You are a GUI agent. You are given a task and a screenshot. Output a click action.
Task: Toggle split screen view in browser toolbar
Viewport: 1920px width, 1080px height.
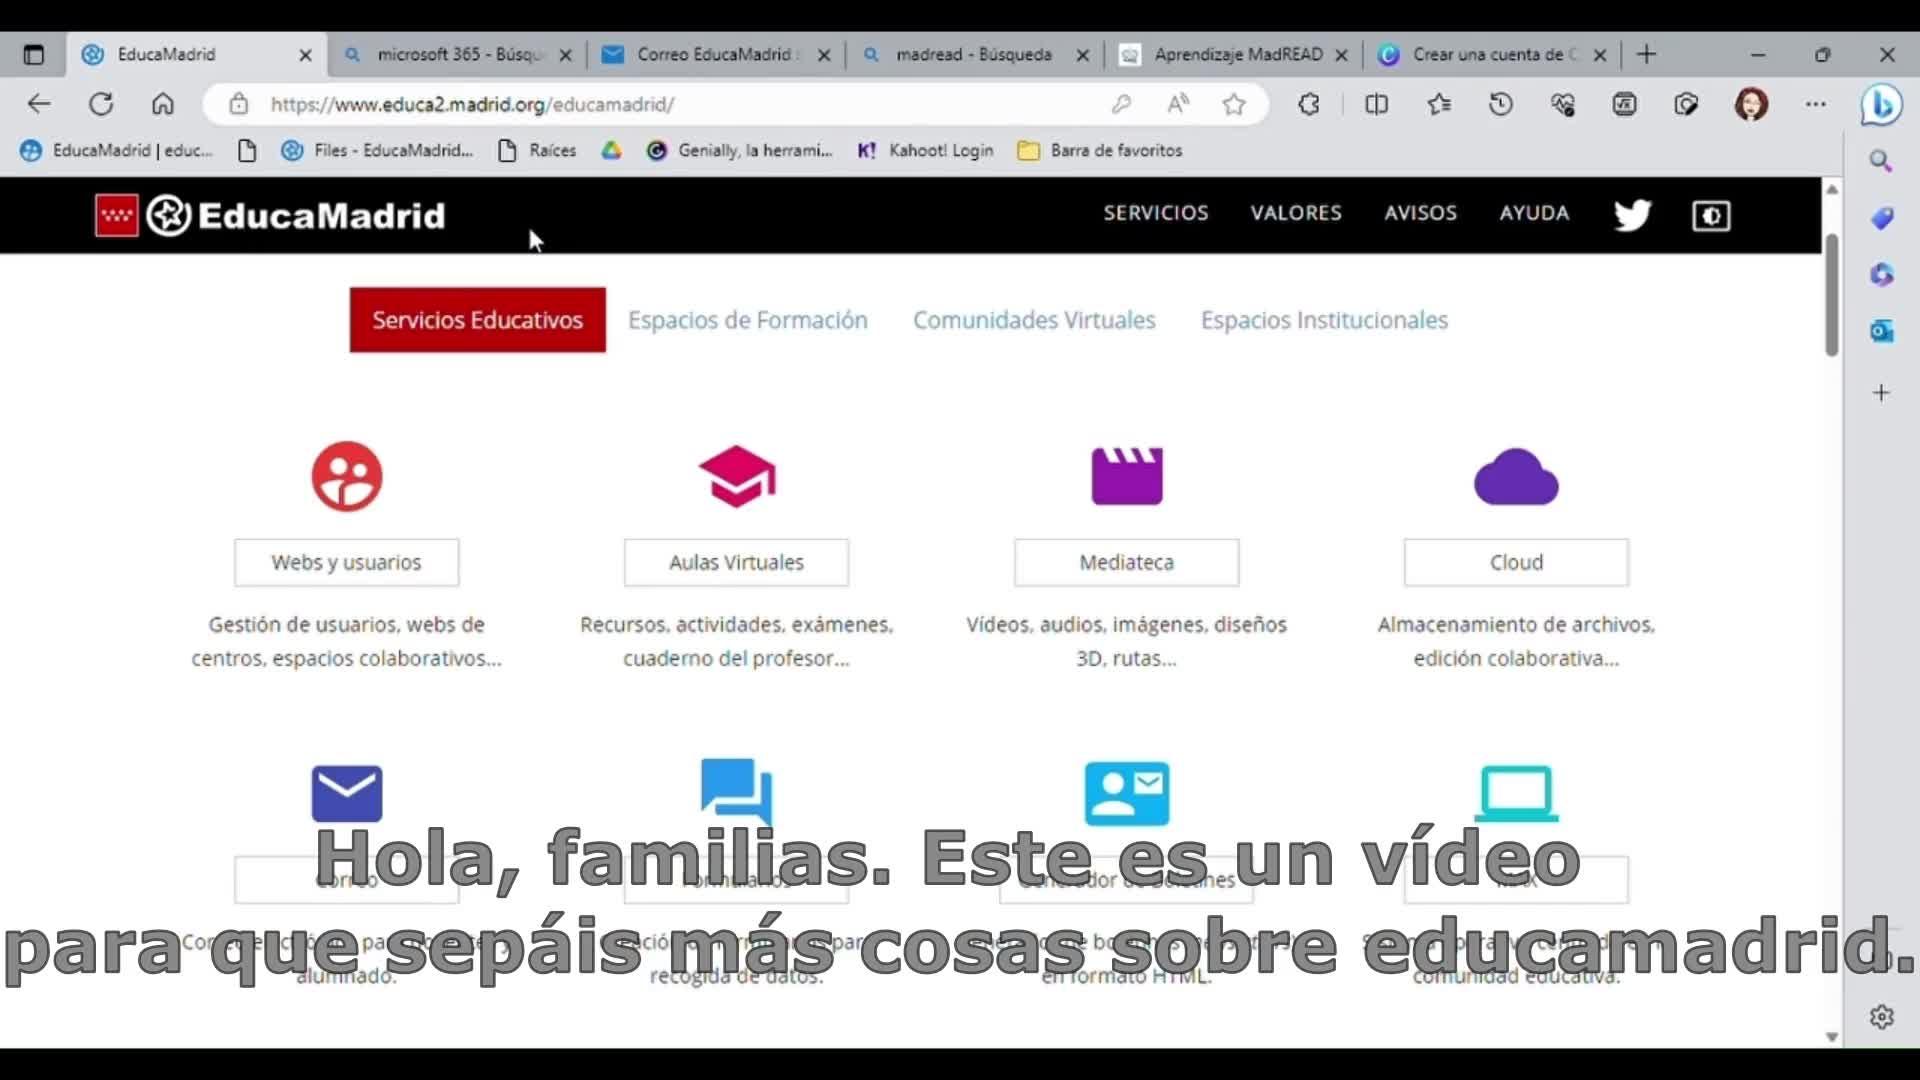(1376, 104)
